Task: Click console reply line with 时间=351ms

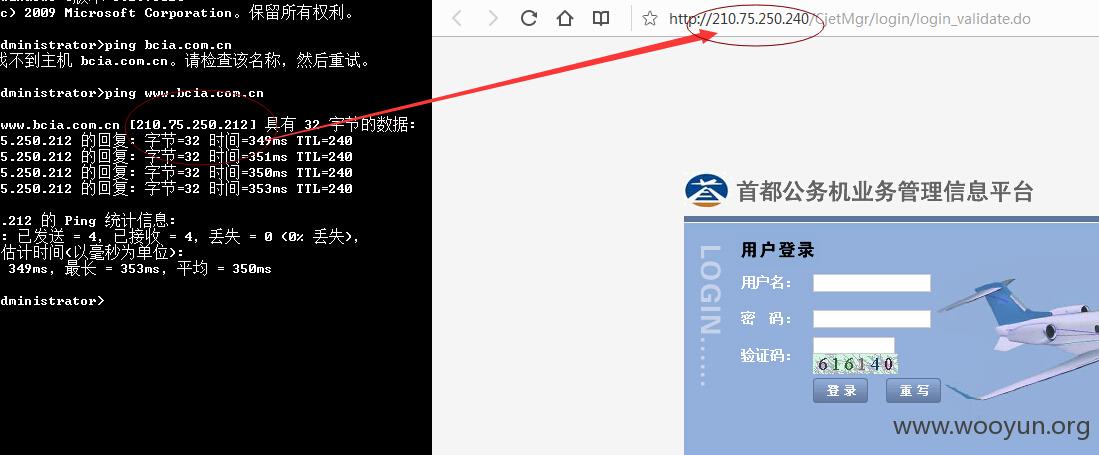Action: 176,157
